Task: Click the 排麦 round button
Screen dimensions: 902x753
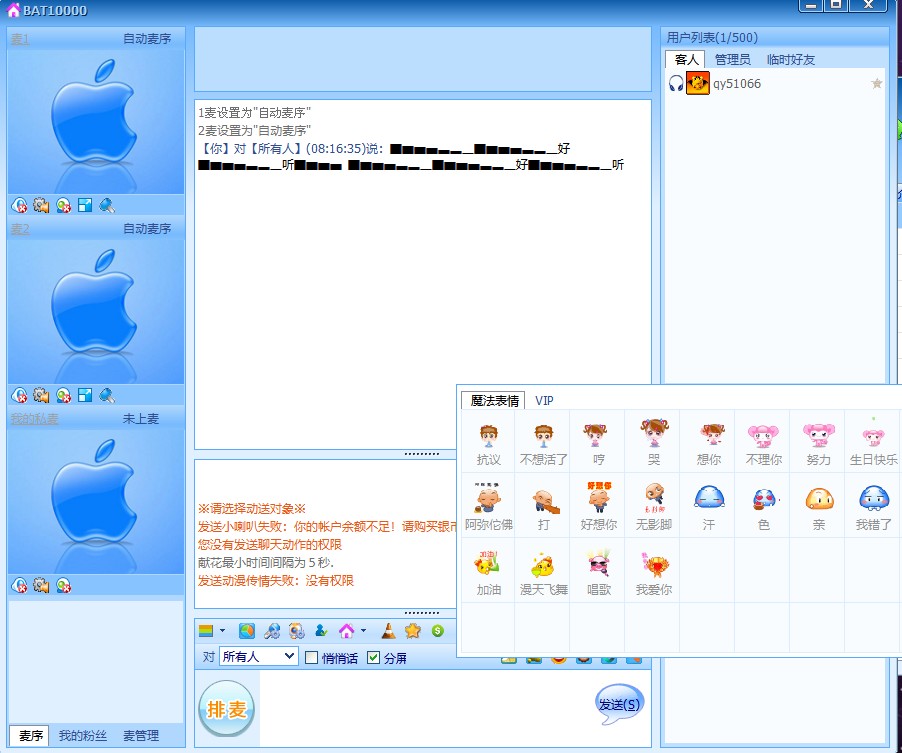Action: click(226, 709)
